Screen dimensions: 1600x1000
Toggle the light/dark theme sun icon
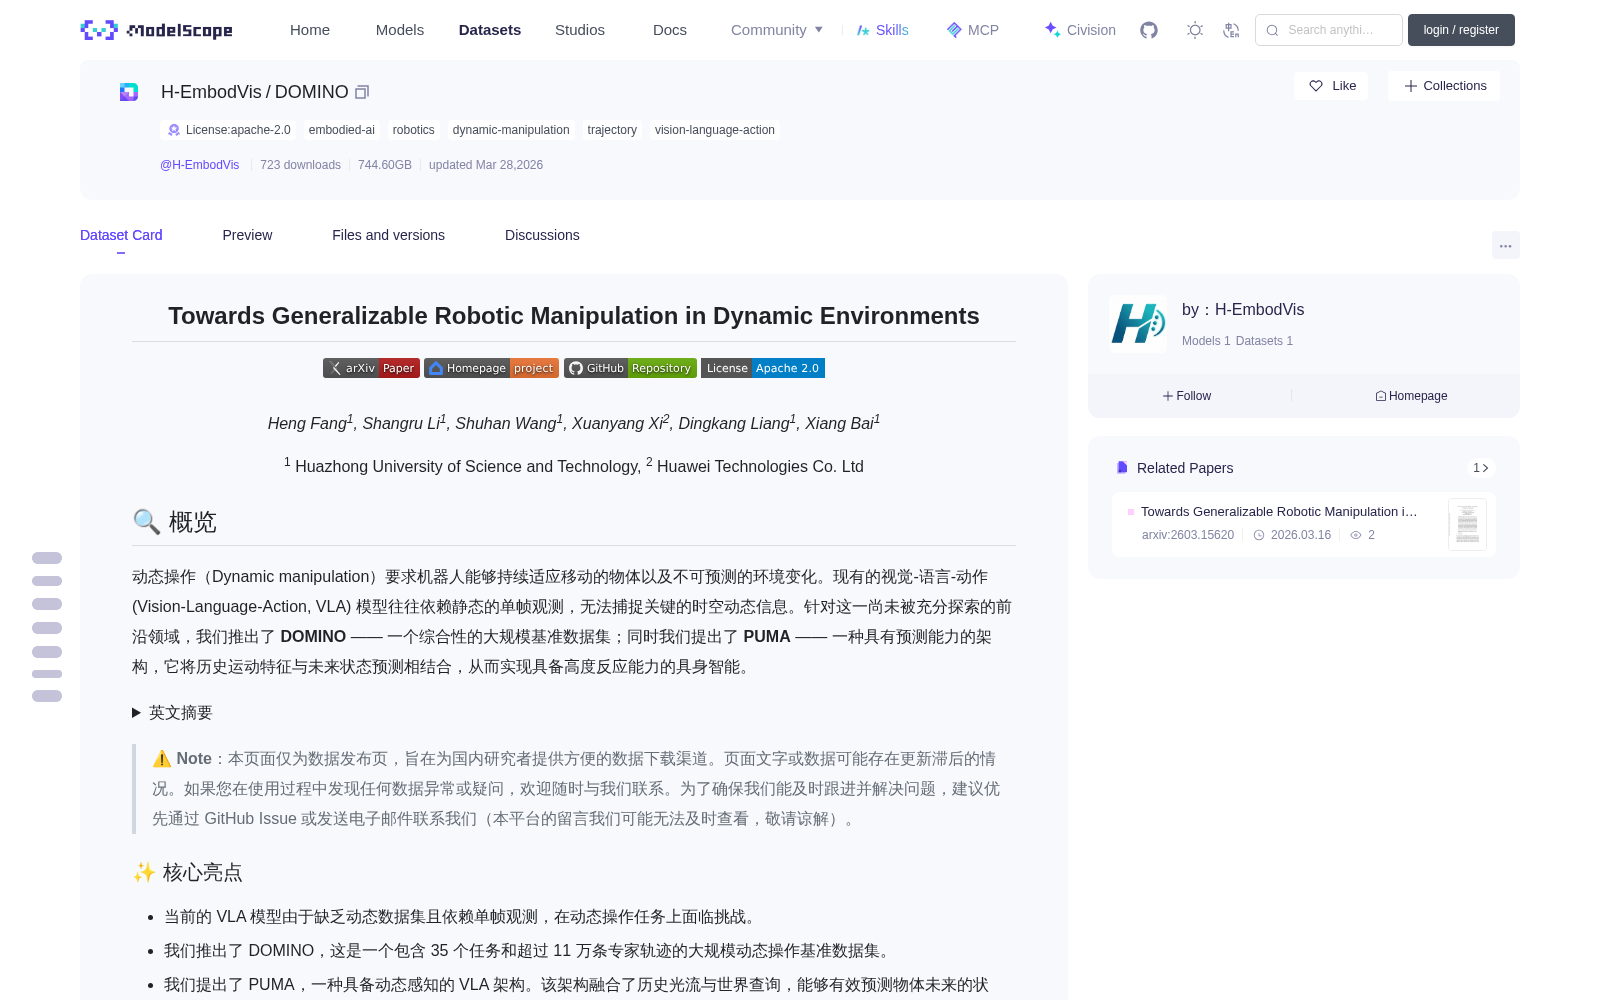[x=1195, y=30]
